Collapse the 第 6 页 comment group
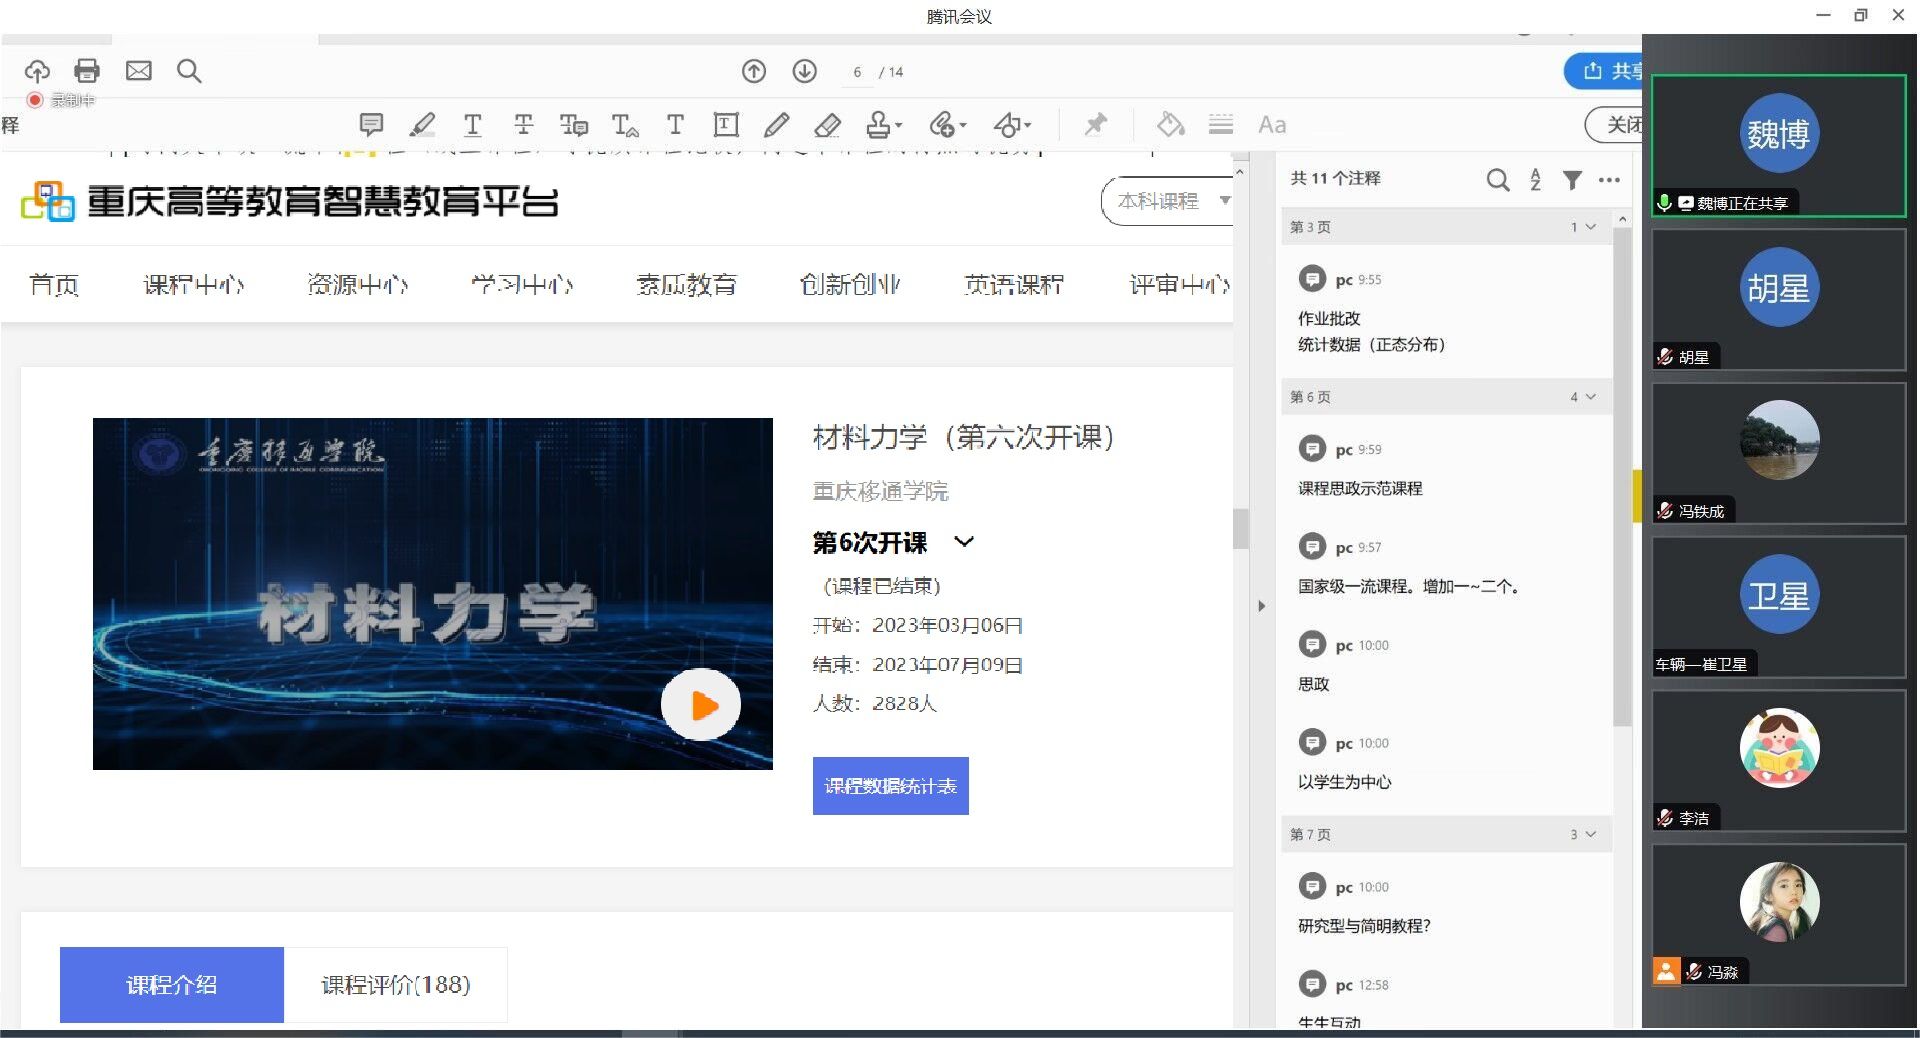This screenshot has width=1920, height=1038. coord(1590,397)
